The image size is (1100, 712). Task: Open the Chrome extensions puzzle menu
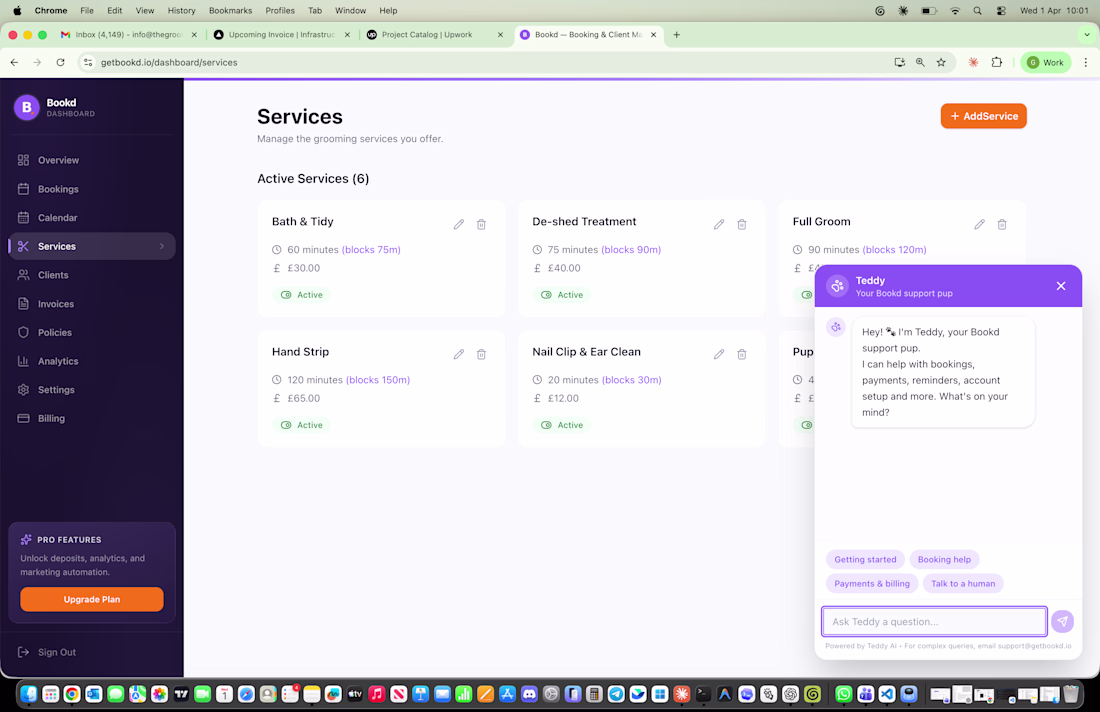(996, 62)
